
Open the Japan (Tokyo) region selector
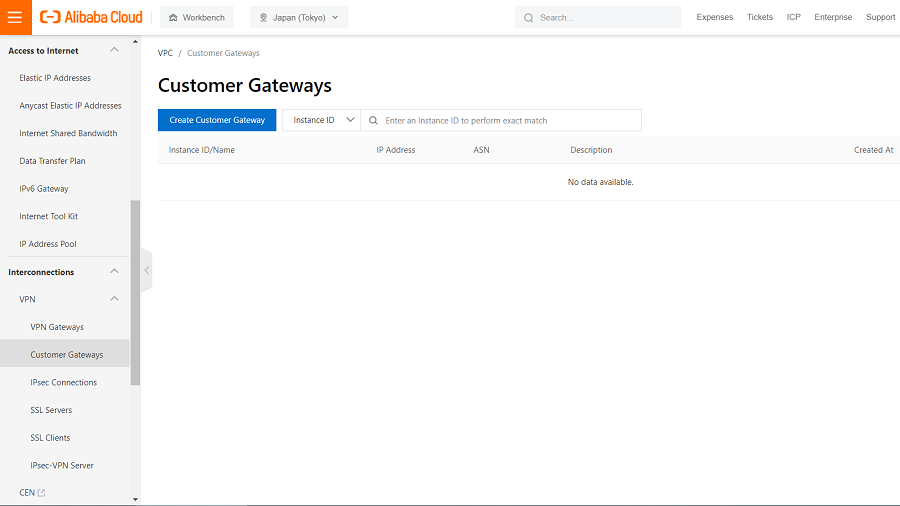click(299, 17)
